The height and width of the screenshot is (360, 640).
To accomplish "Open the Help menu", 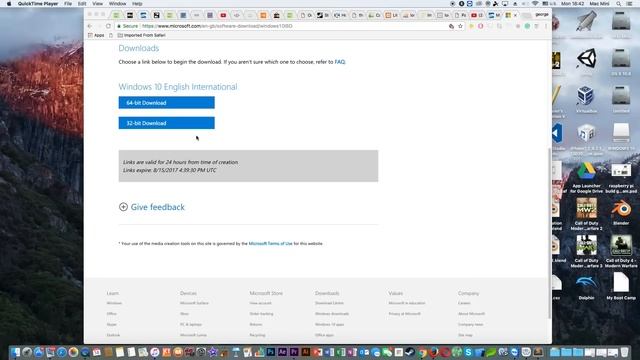I will (x=137, y=4).
